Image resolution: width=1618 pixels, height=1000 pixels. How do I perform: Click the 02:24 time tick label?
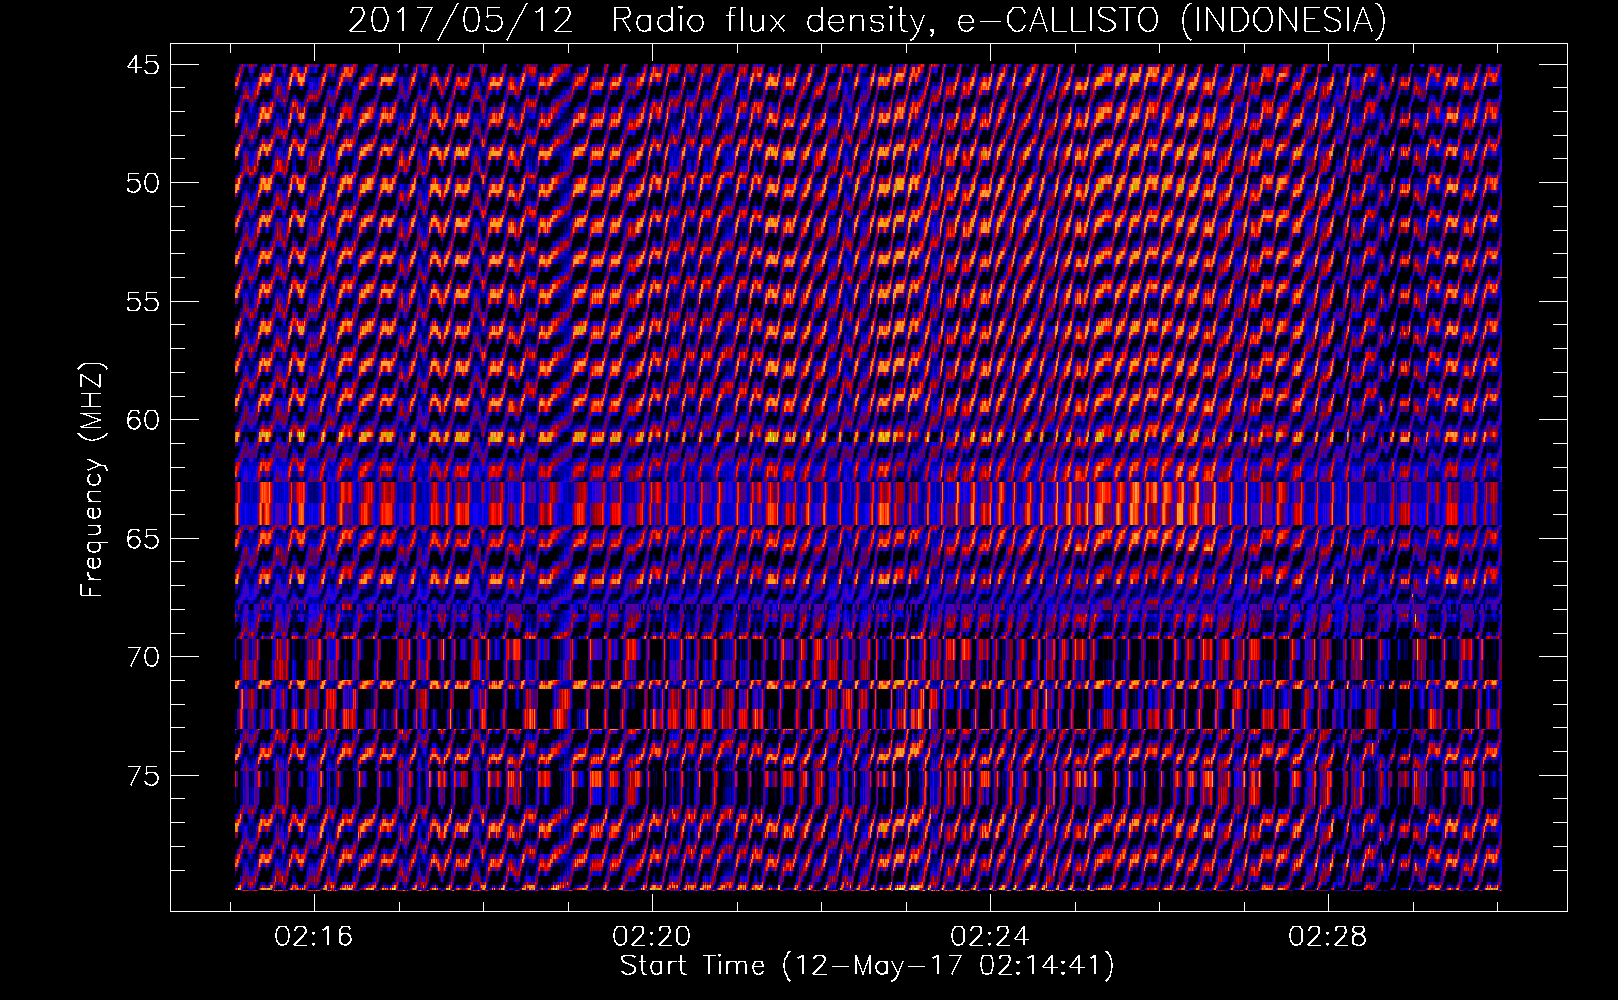[990, 938]
